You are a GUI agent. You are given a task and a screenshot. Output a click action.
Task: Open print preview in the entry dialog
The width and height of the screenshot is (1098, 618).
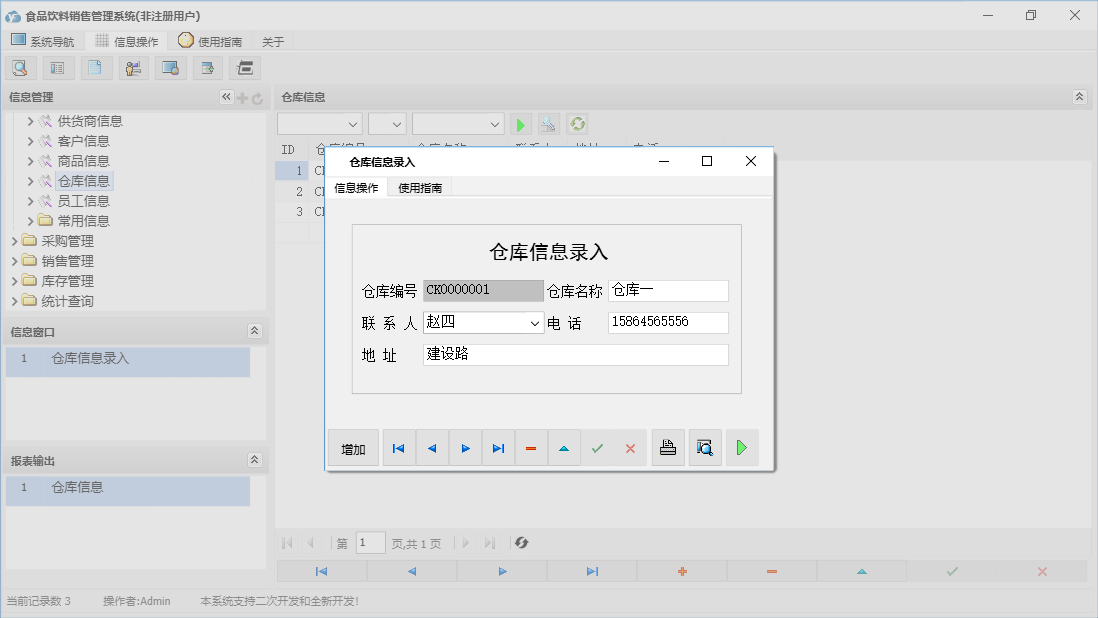[705, 447]
